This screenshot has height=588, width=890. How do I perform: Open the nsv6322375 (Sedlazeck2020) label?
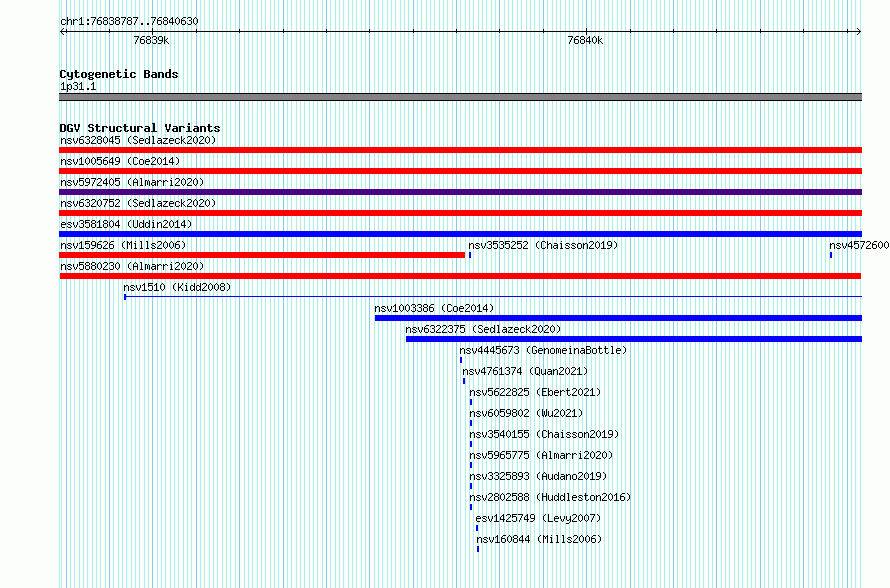point(483,329)
